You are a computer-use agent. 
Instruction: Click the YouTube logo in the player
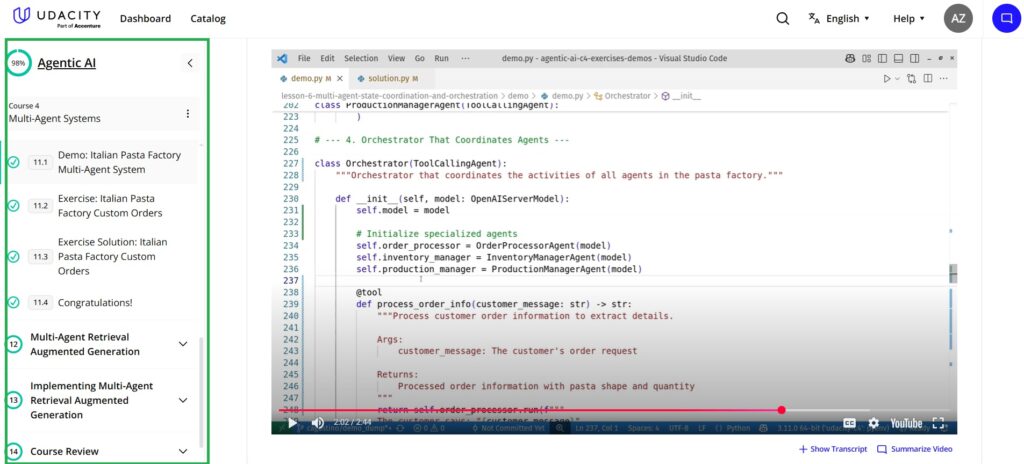(906, 423)
